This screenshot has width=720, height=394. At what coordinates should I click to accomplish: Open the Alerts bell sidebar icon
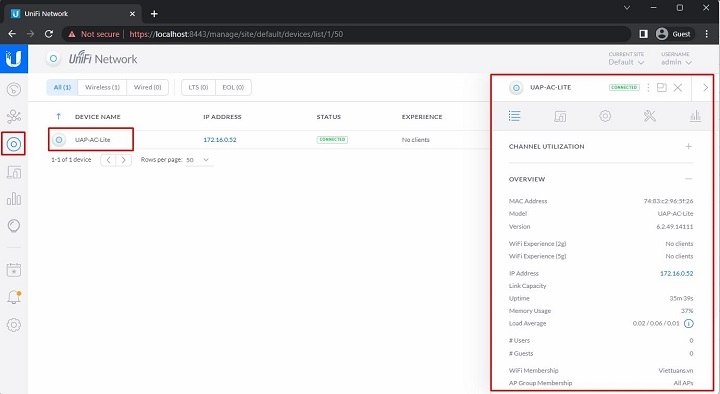pyautogui.click(x=14, y=297)
